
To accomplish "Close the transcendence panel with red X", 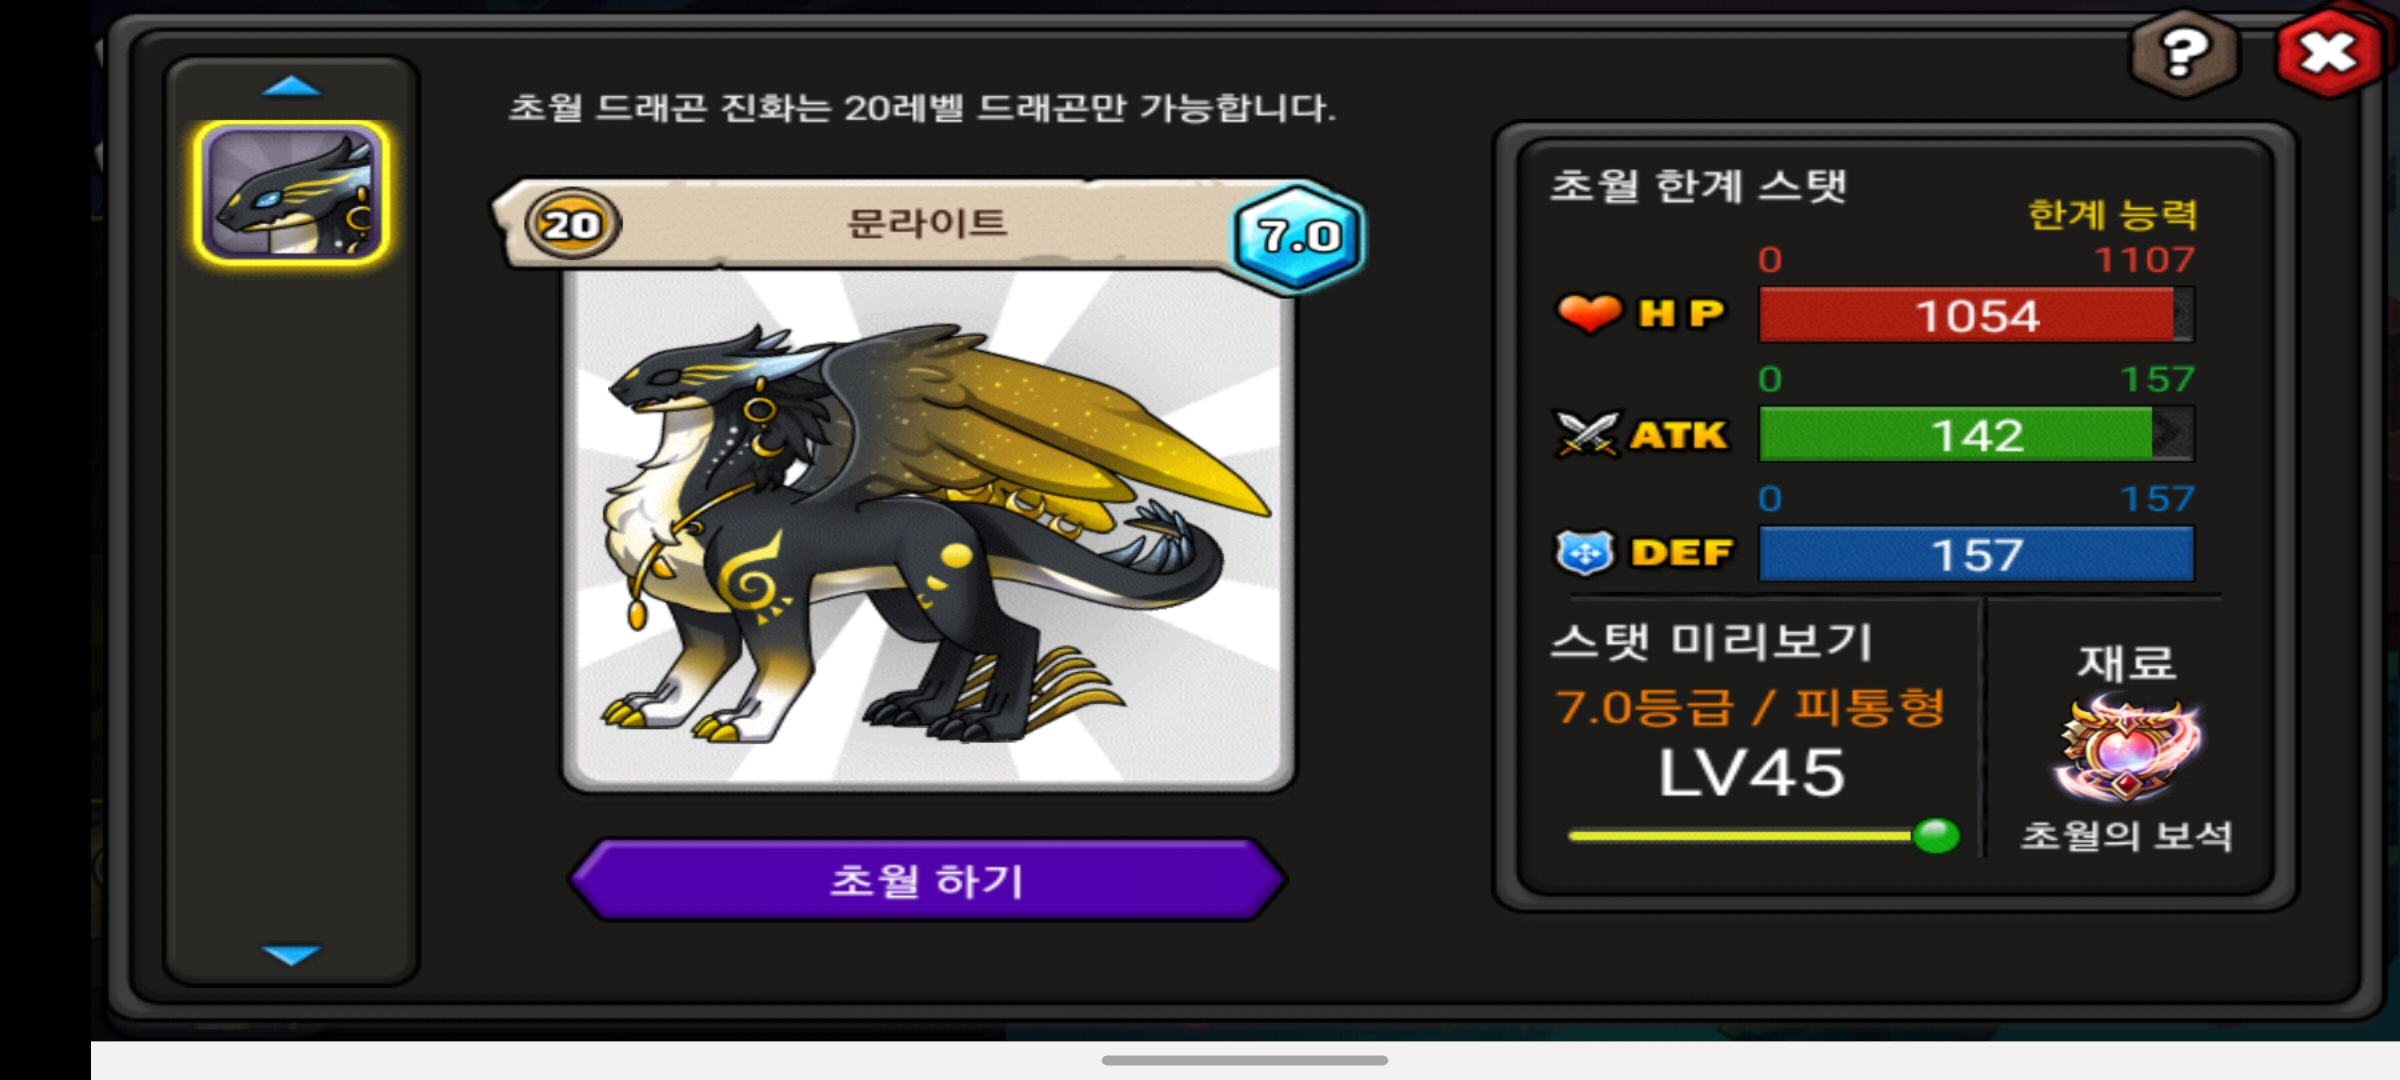I will point(2330,52).
